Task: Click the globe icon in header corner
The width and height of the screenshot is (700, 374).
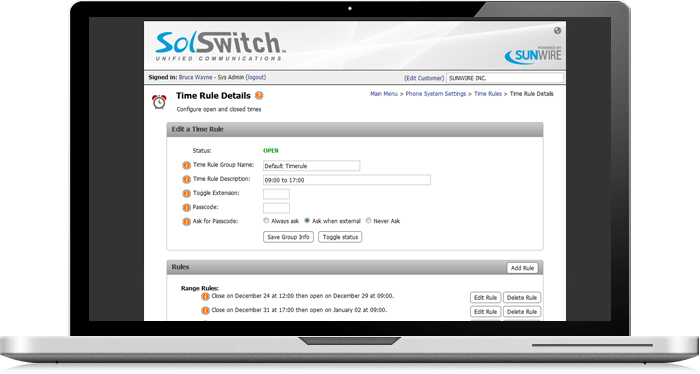Action: pos(558,31)
